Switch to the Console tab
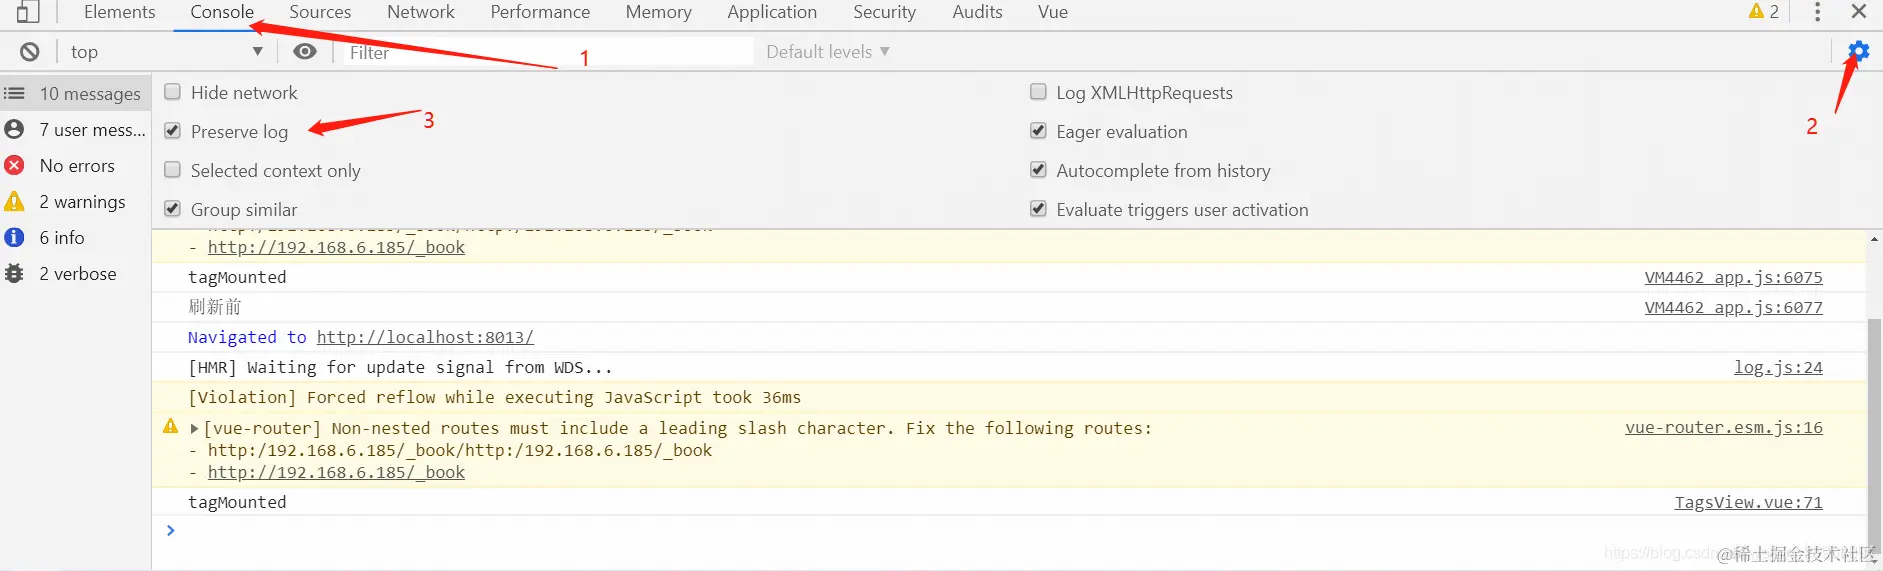This screenshot has height=571, width=1883. tap(222, 12)
